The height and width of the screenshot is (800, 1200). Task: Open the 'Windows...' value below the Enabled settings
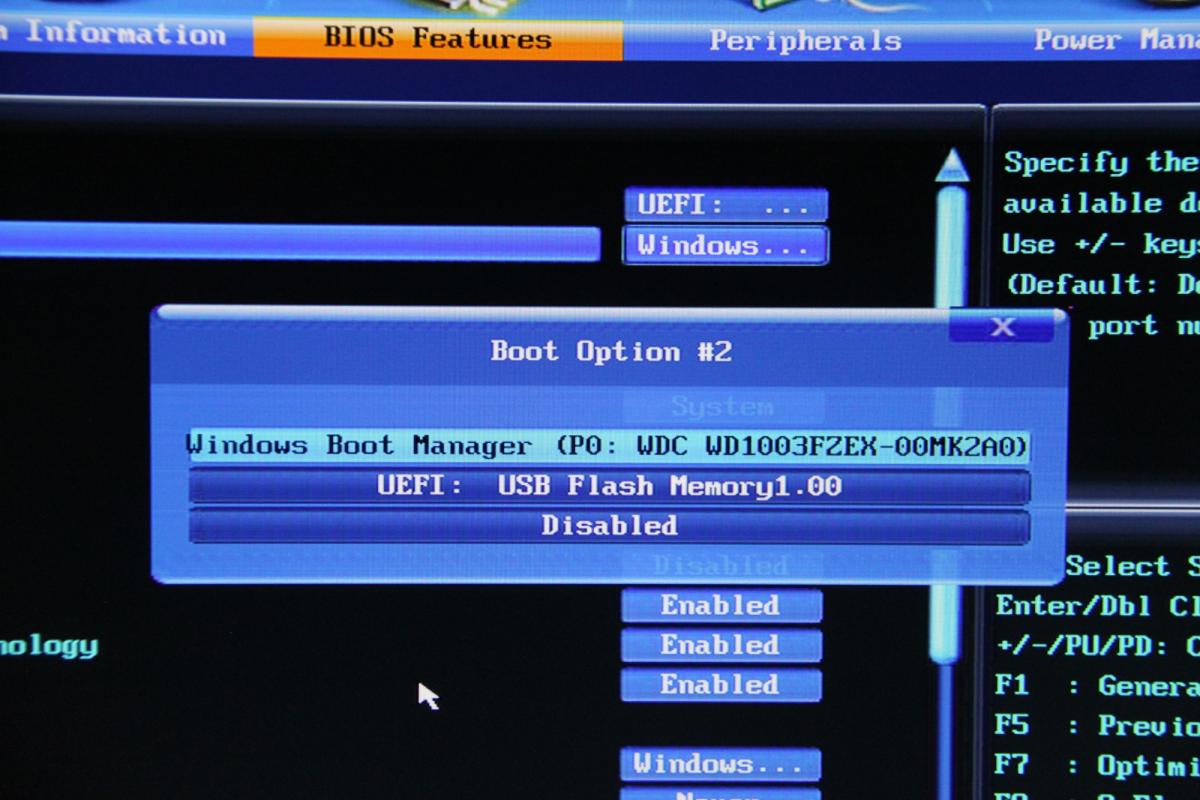[x=720, y=765]
